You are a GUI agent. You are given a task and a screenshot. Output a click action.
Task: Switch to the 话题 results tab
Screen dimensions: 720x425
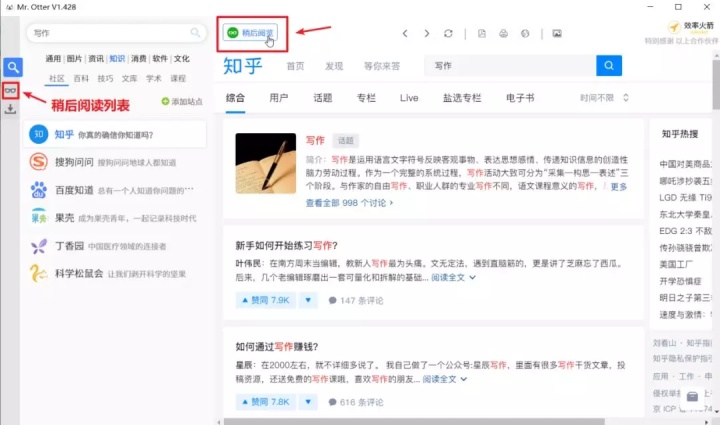click(323, 98)
